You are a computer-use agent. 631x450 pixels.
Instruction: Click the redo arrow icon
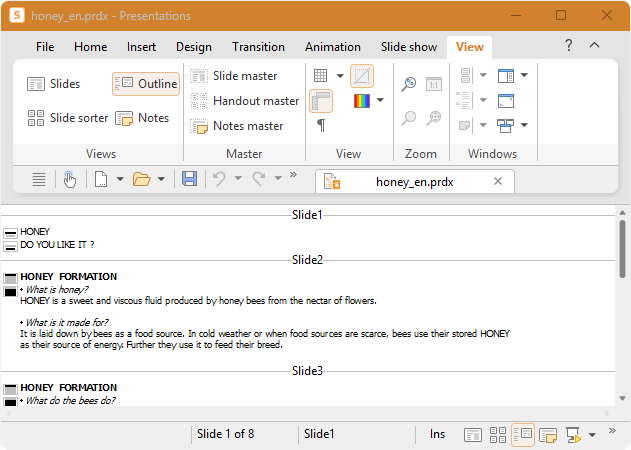(259, 178)
